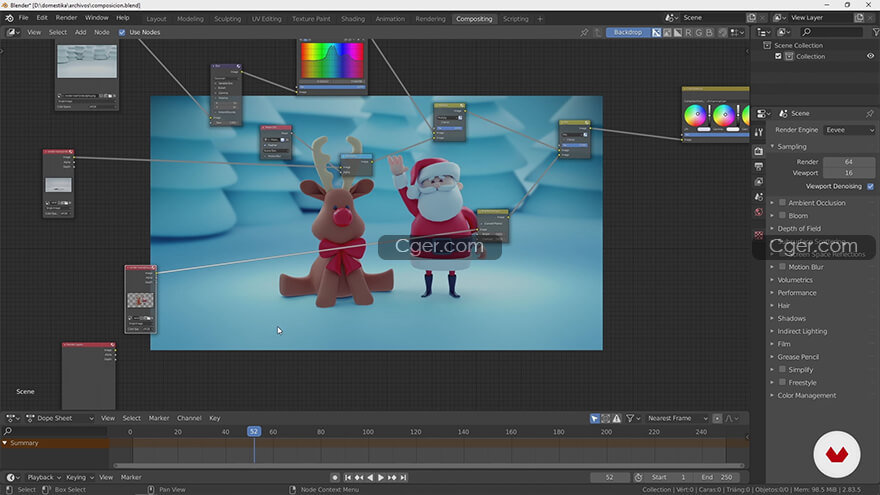Screen dimensions: 880x495
Task: Open the view layer browse icon
Action: click(x=782, y=18)
